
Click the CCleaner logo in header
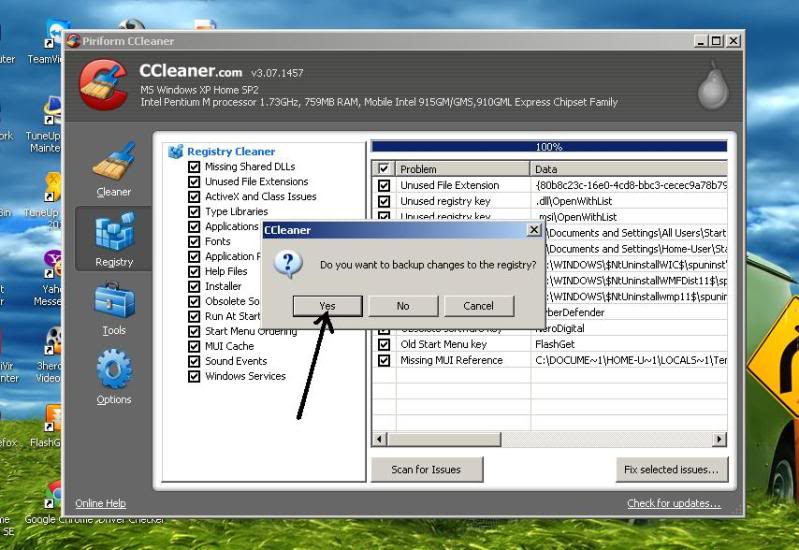tap(102, 84)
